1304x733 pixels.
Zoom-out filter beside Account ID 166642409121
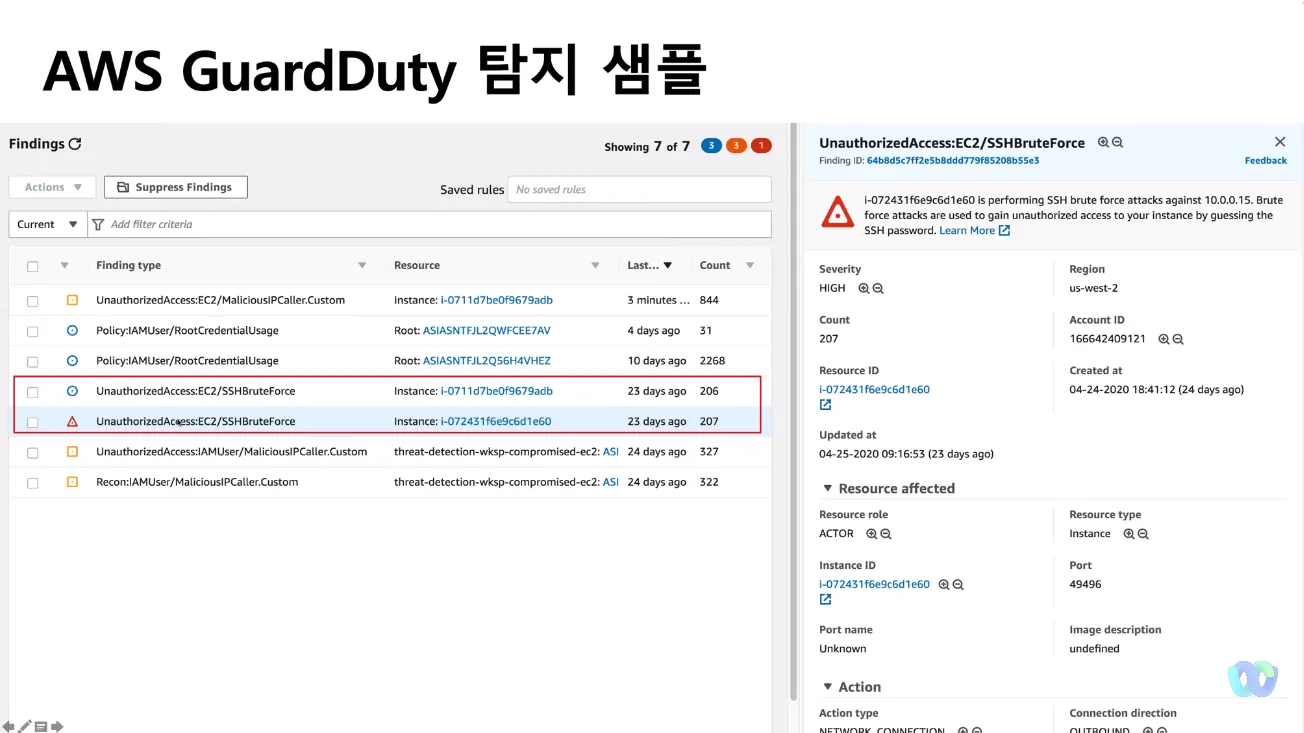click(1178, 339)
